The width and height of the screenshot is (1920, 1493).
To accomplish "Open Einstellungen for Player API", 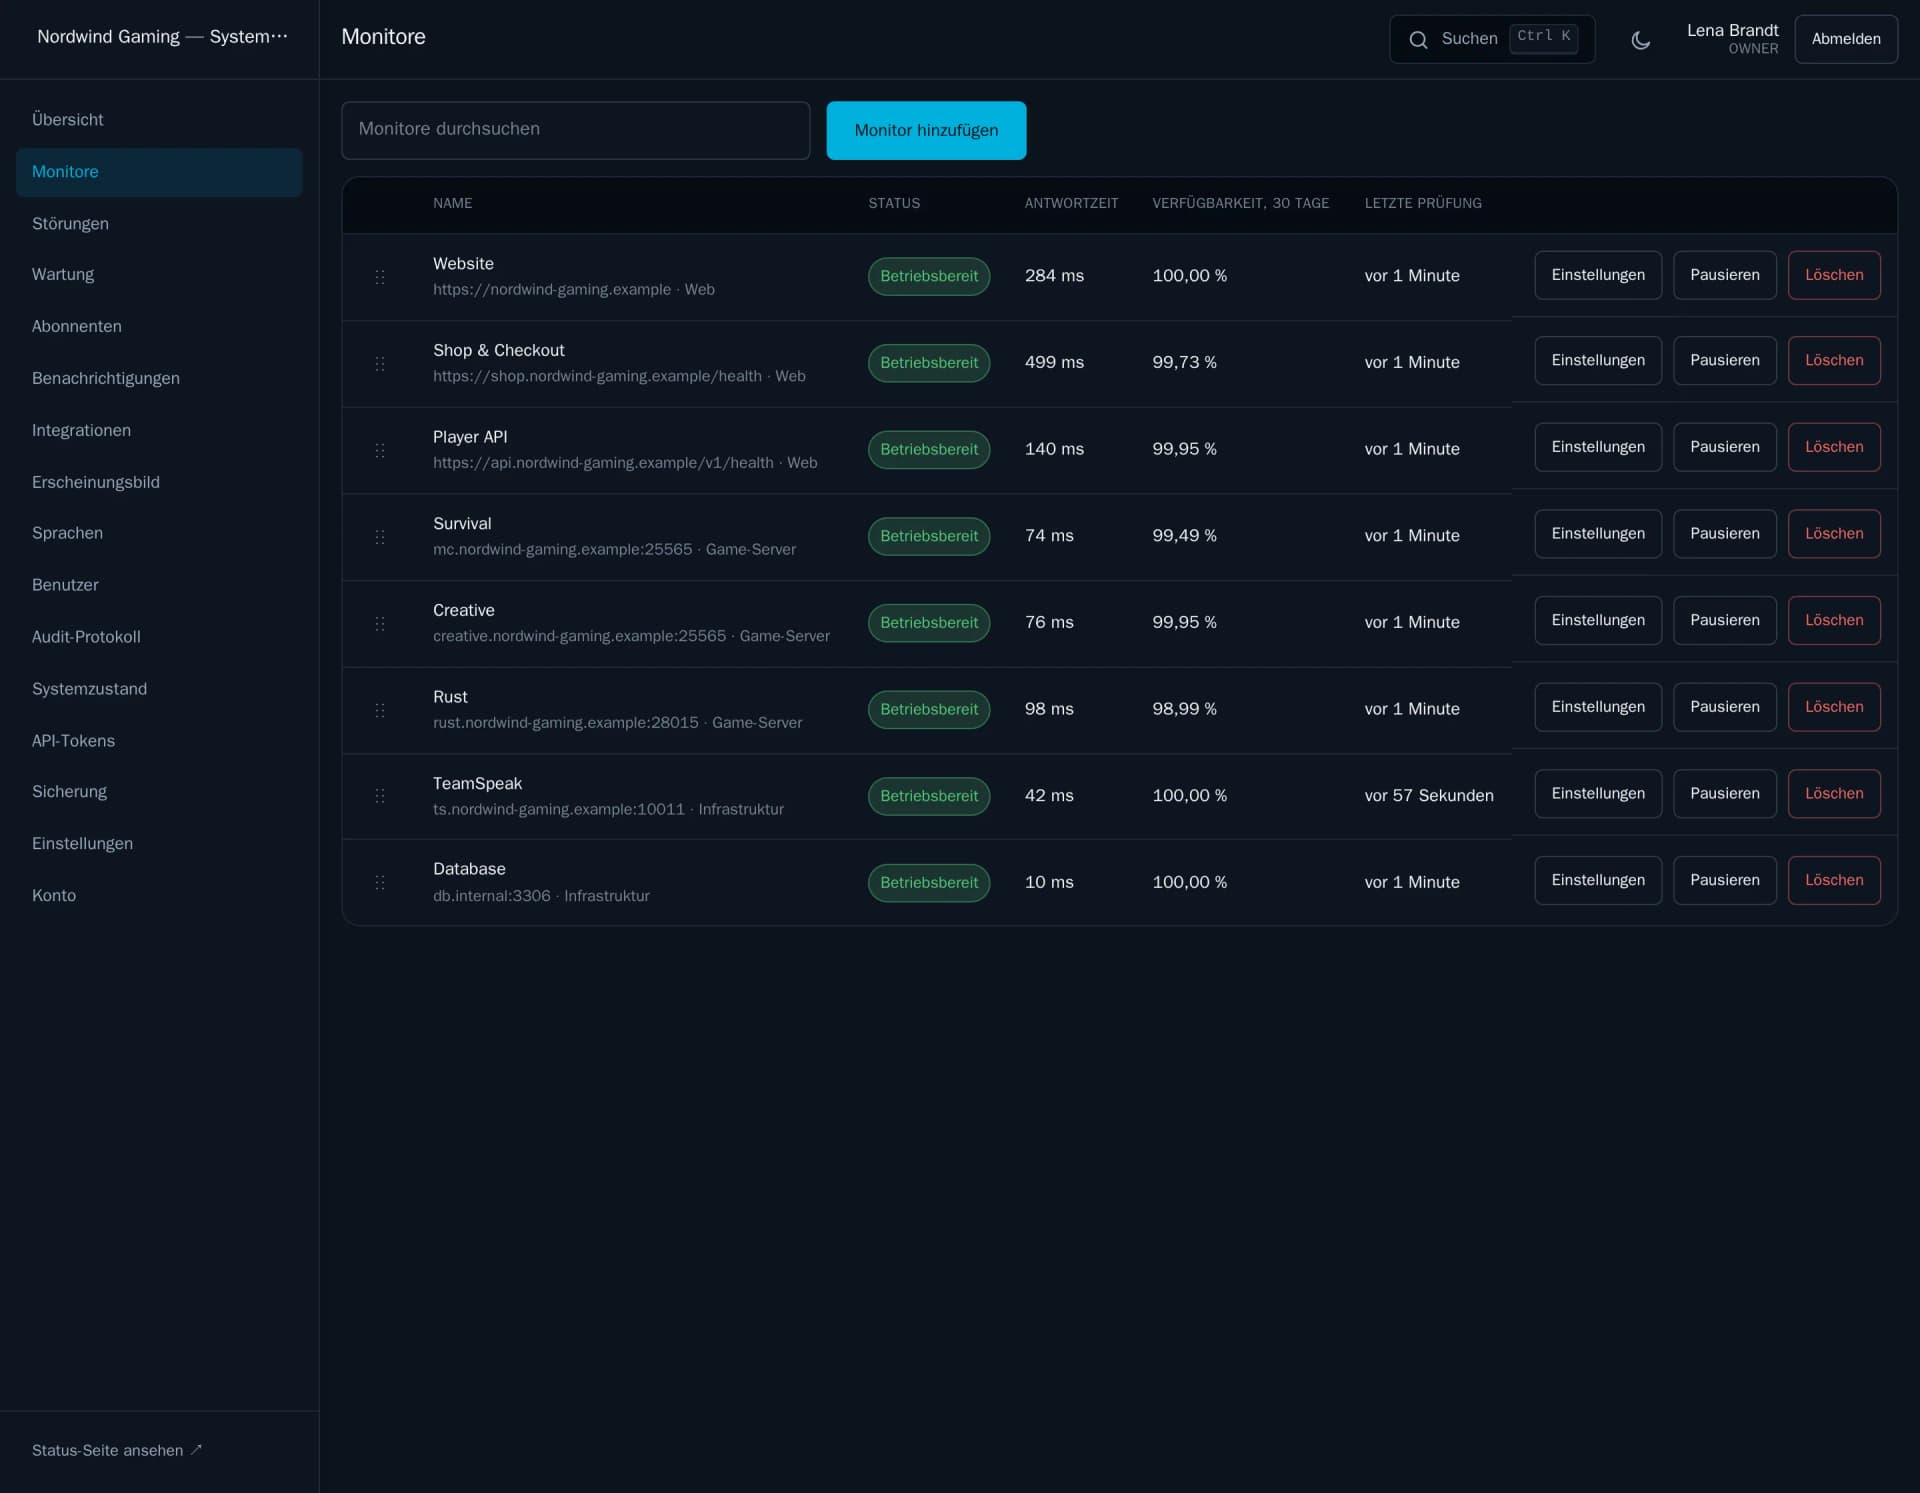I will click(1598, 447).
